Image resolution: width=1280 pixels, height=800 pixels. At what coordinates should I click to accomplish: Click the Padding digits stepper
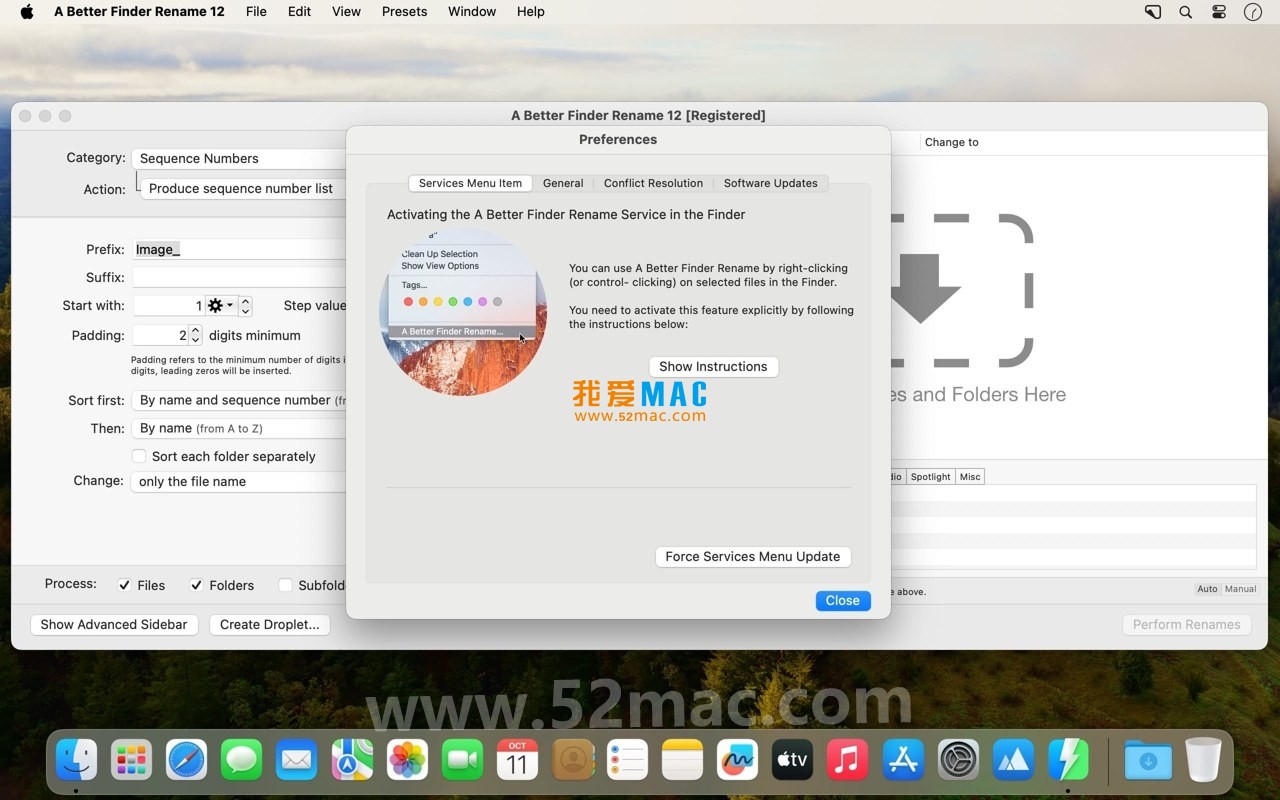point(196,335)
